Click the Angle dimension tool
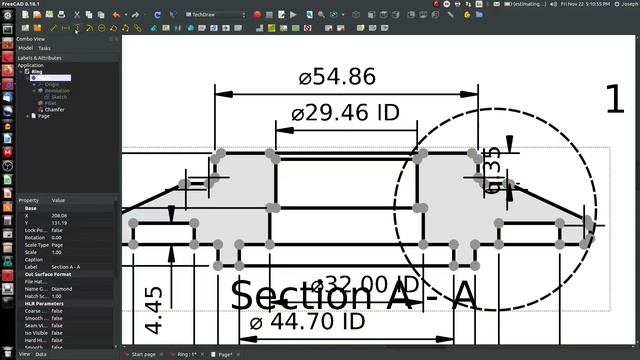640x360 pixels. [113, 28]
